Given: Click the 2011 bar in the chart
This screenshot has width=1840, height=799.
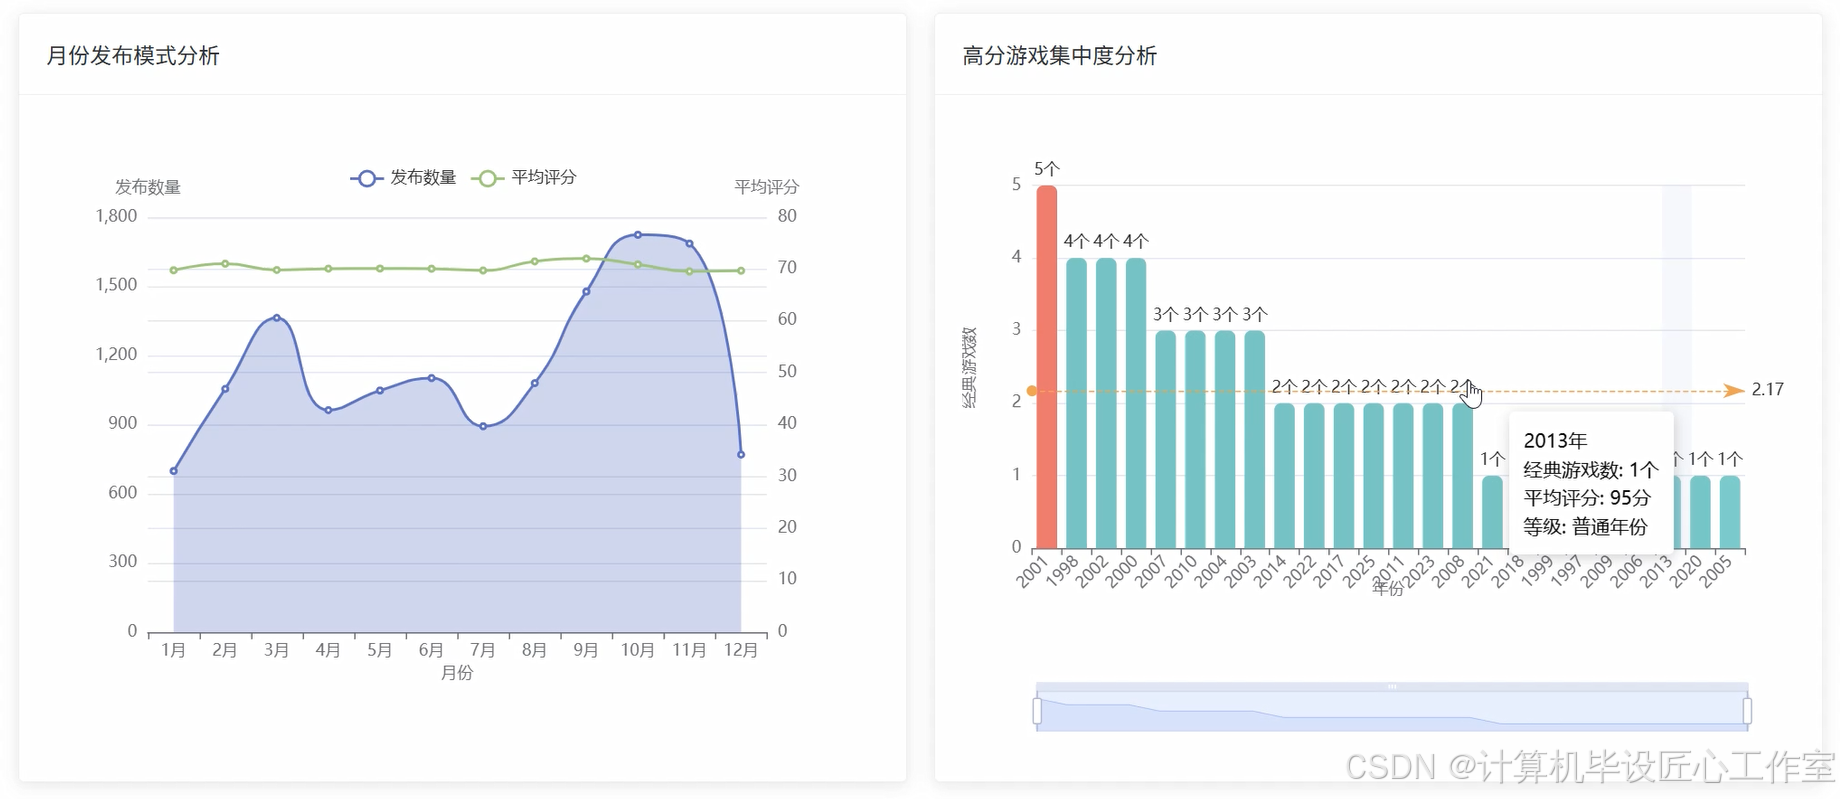Looking at the screenshot, I should tap(1403, 476).
